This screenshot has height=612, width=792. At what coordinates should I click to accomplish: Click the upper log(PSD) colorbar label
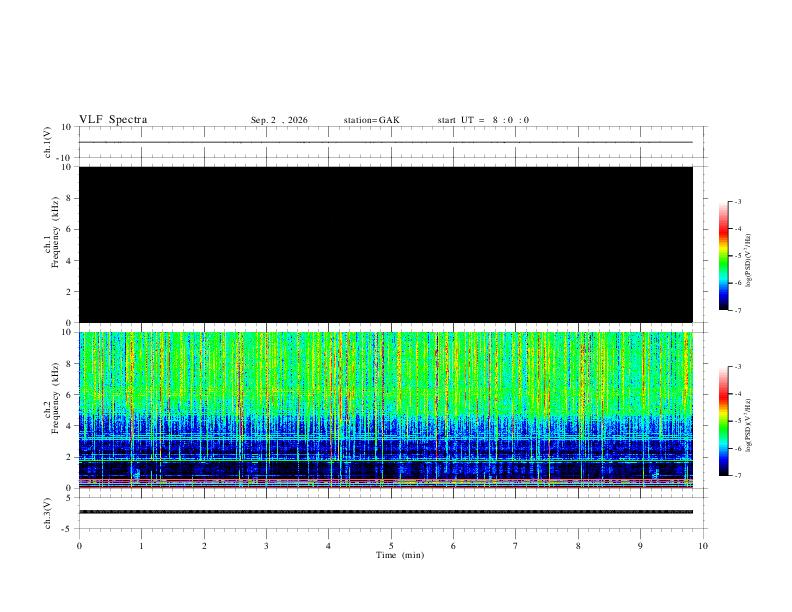748,260
